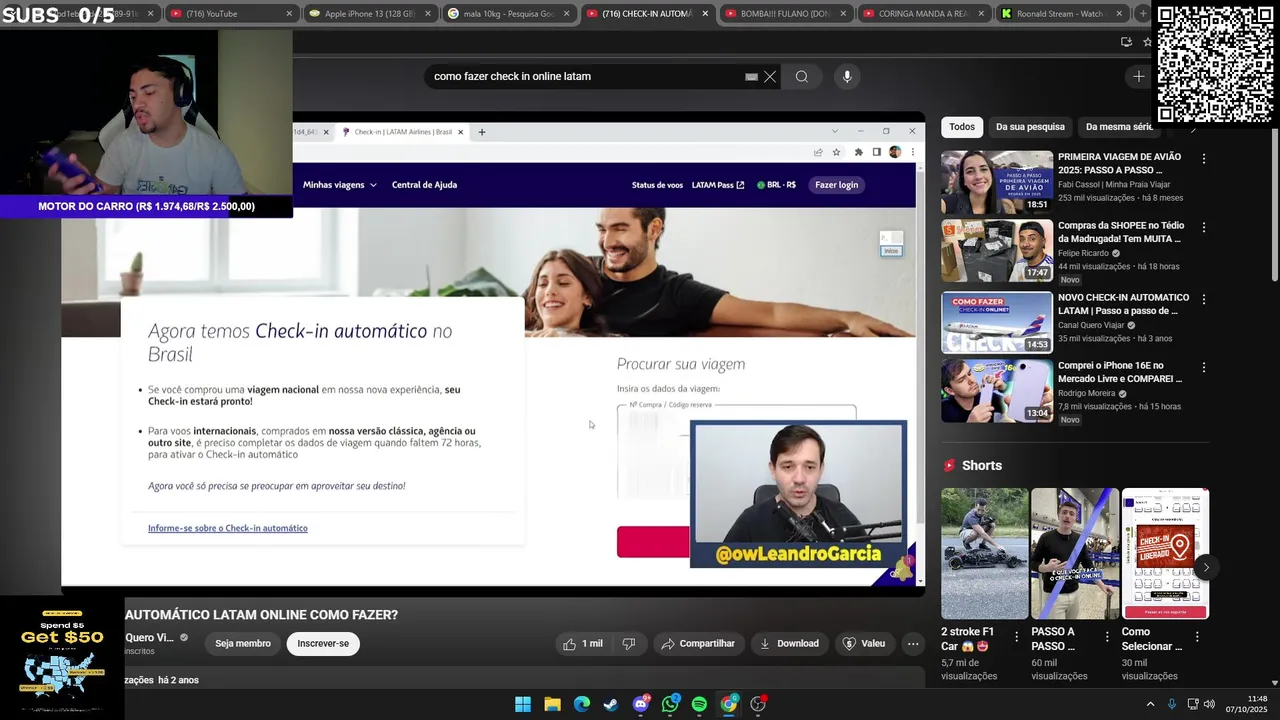Open Quero Vi... channel name
The image size is (1280, 720).
[149, 638]
